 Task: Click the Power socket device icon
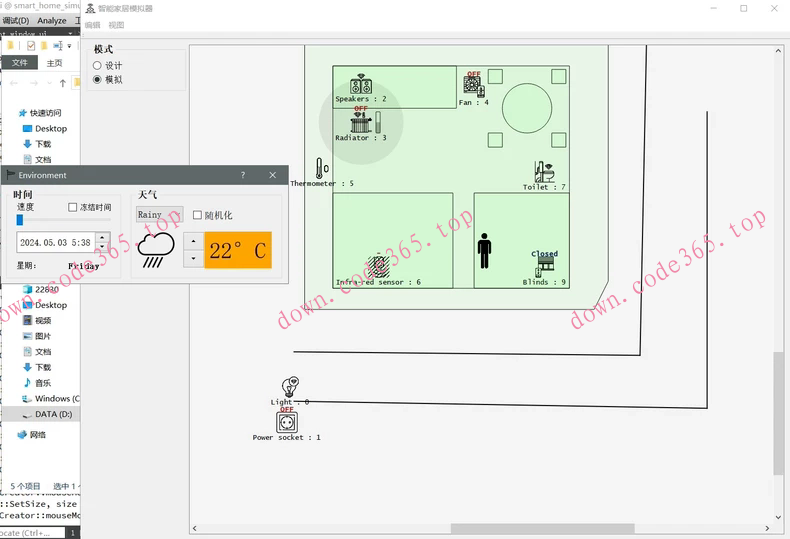287,422
